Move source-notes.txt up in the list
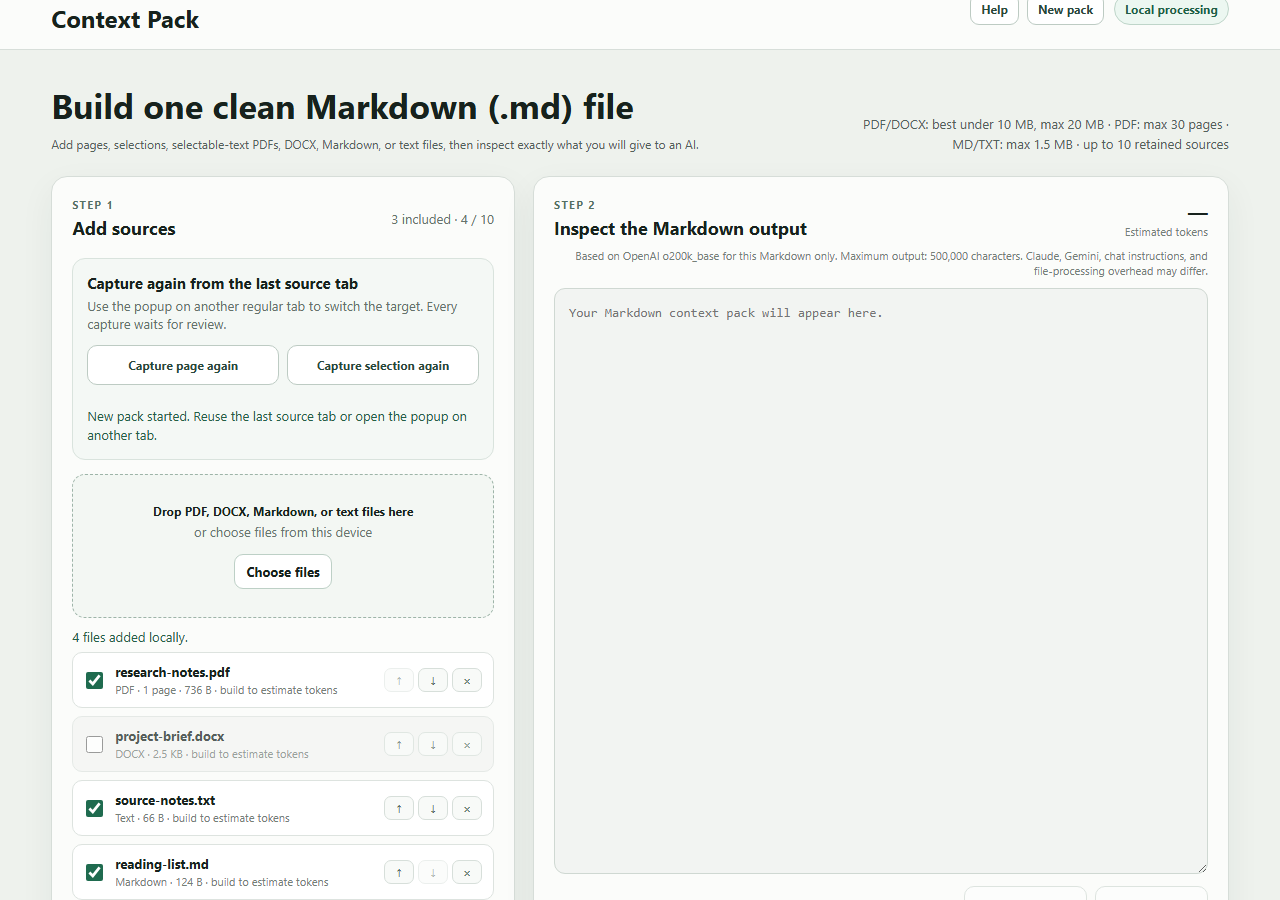 tap(399, 808)
